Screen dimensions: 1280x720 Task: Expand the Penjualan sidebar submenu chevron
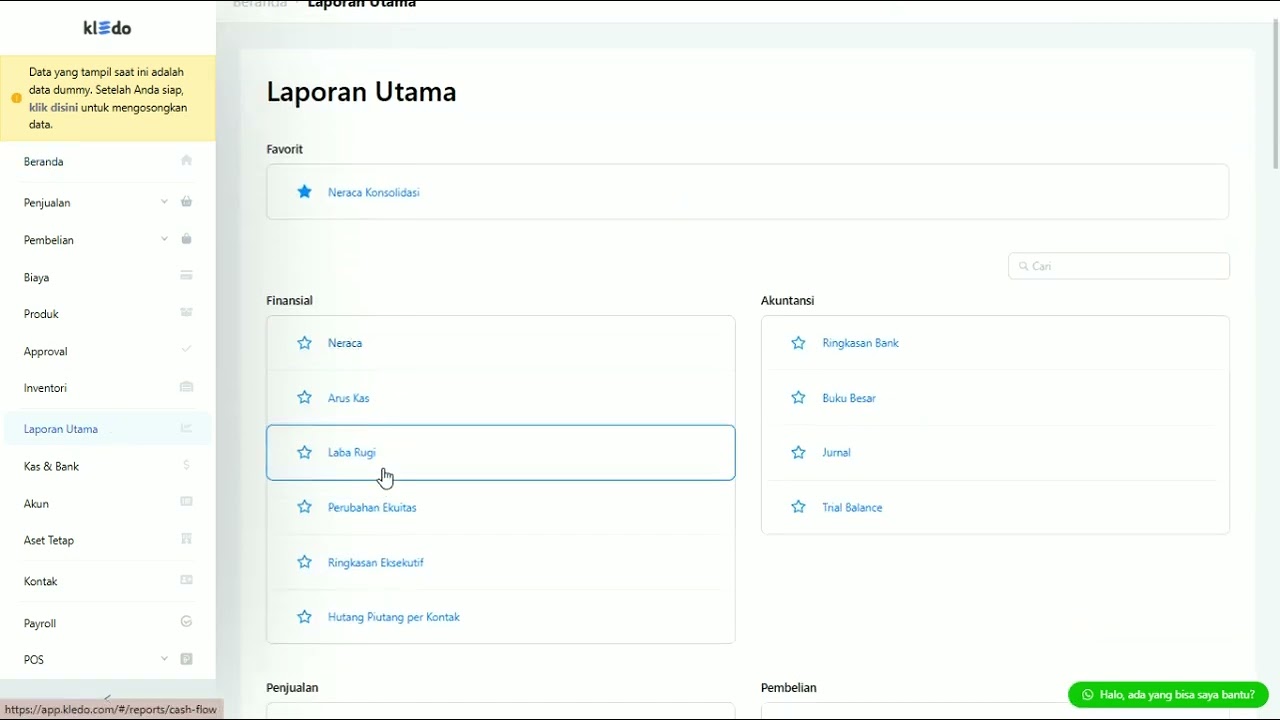point(164,202)
